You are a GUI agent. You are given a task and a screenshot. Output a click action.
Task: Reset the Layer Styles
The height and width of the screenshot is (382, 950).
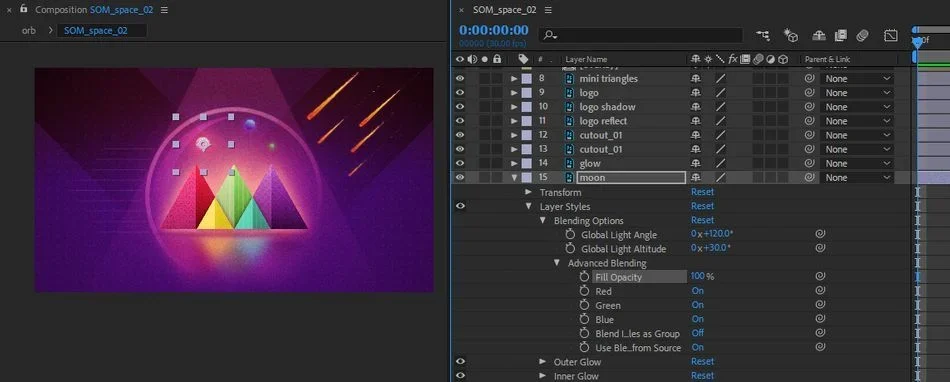(x=702, y=206)
